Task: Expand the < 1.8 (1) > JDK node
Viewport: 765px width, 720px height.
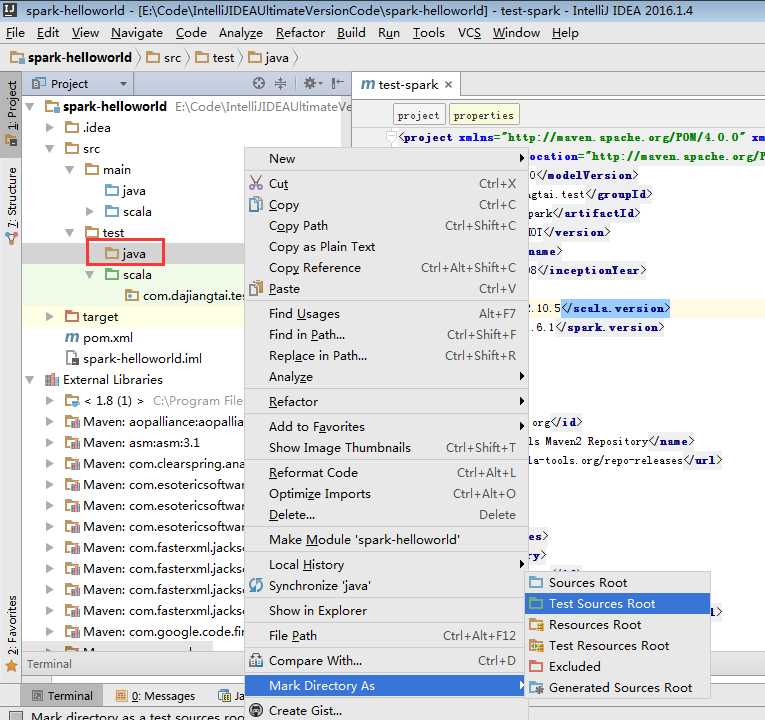Action: [x=50, y=400]
